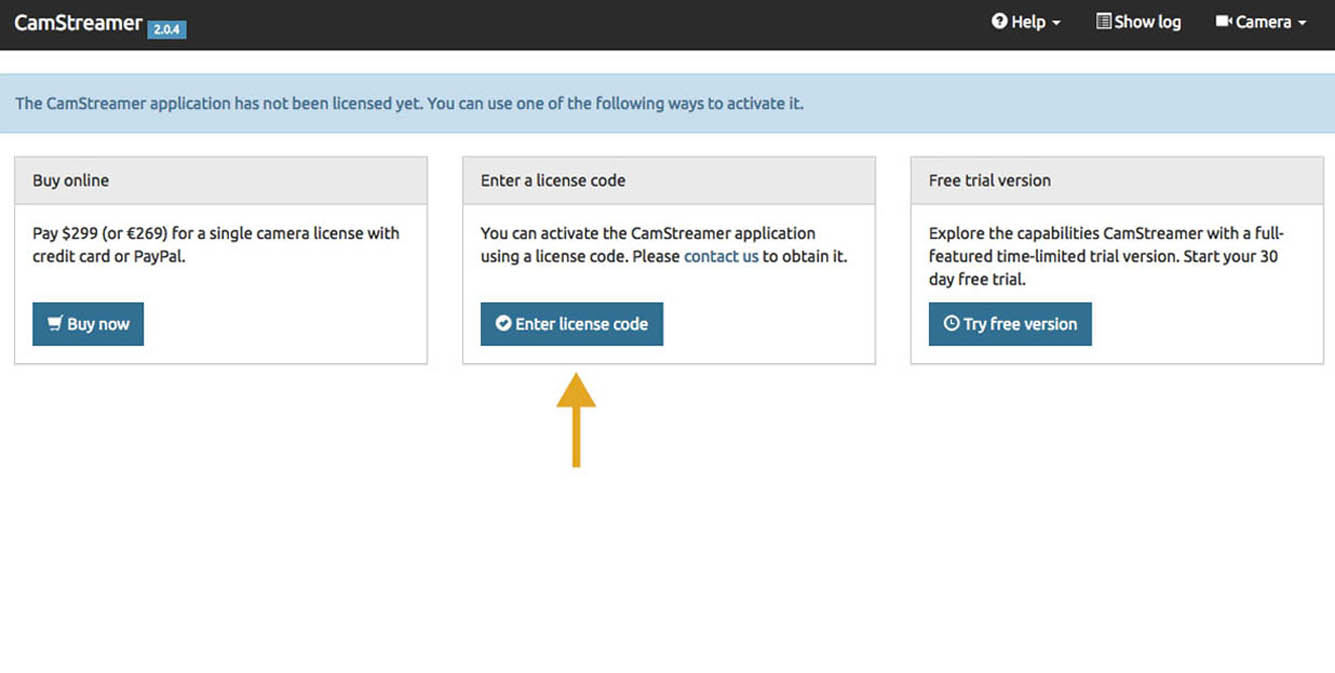The width and height of the screenshot is (1335, 673).
Task: Click the CamStreamer brand logo
Action: point(78,22)
